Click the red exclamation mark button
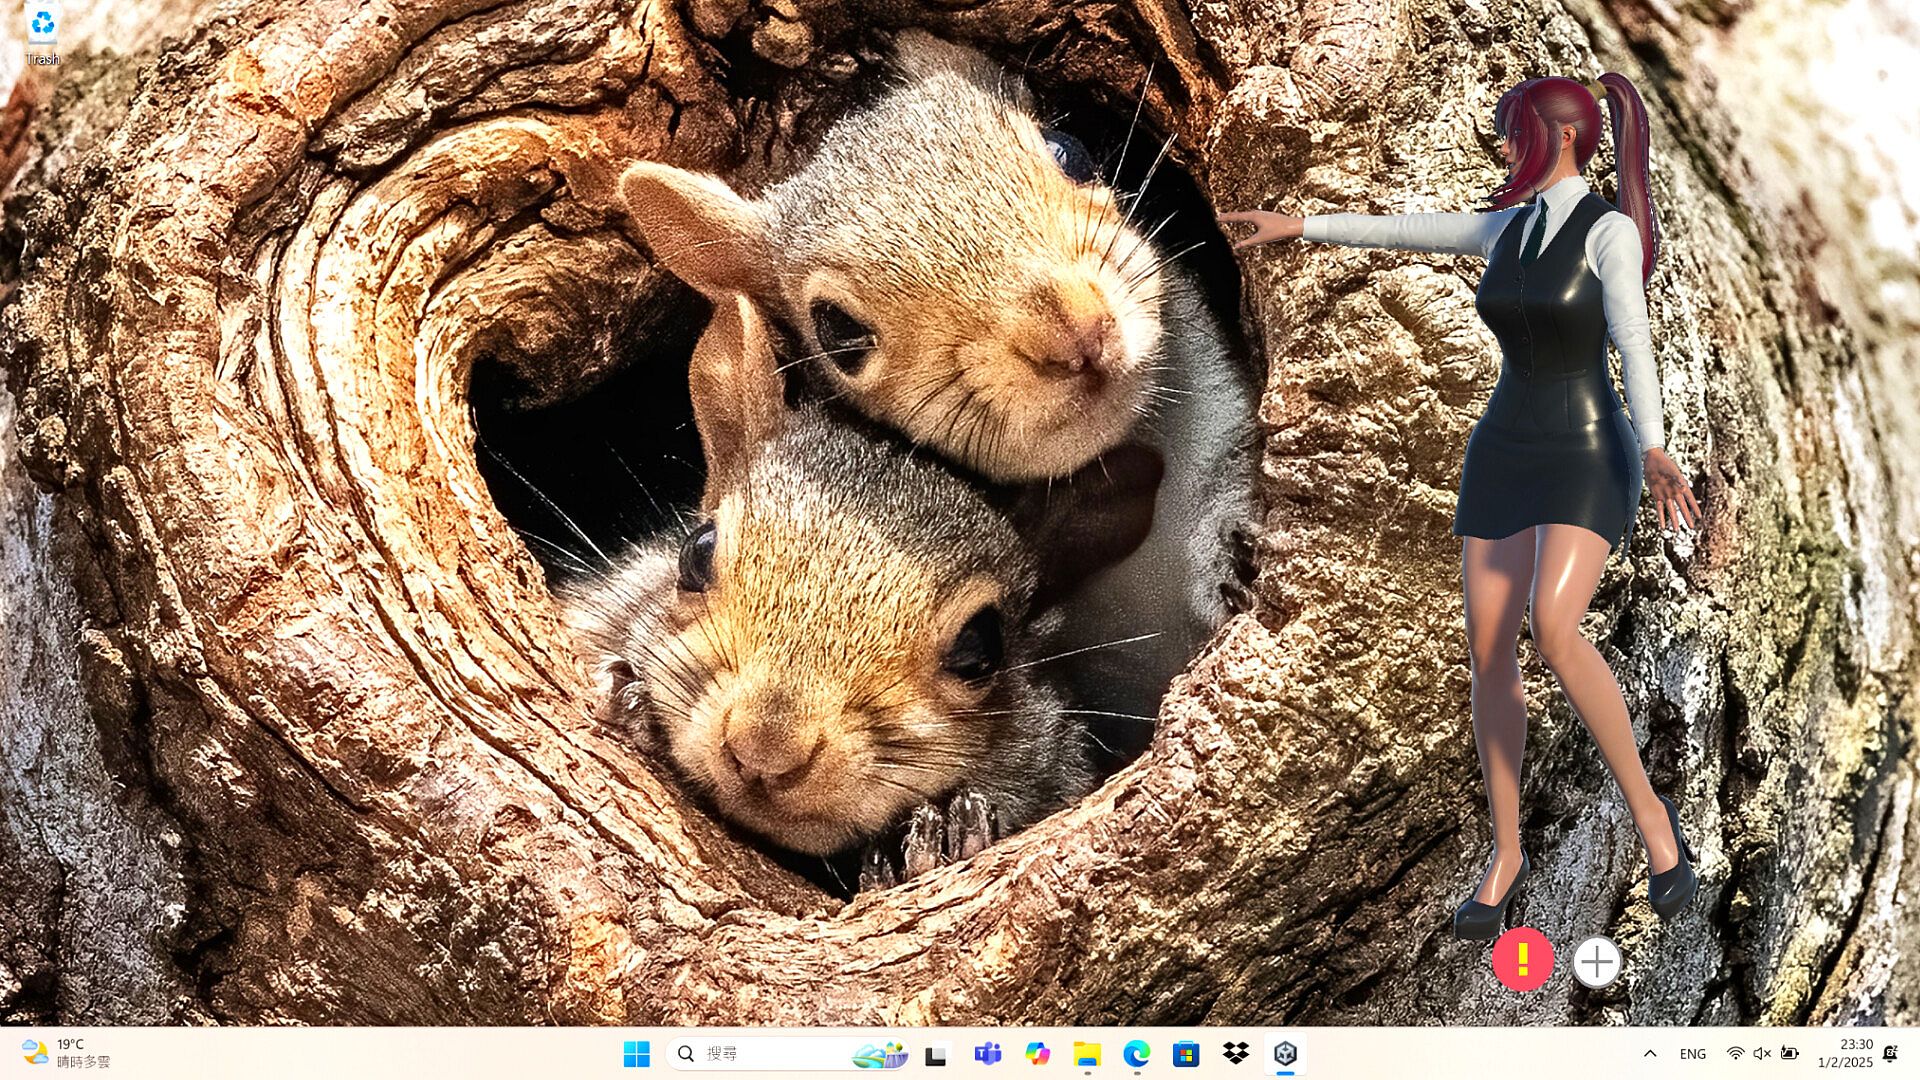 pyautogui.click(x=1522, y=961)
